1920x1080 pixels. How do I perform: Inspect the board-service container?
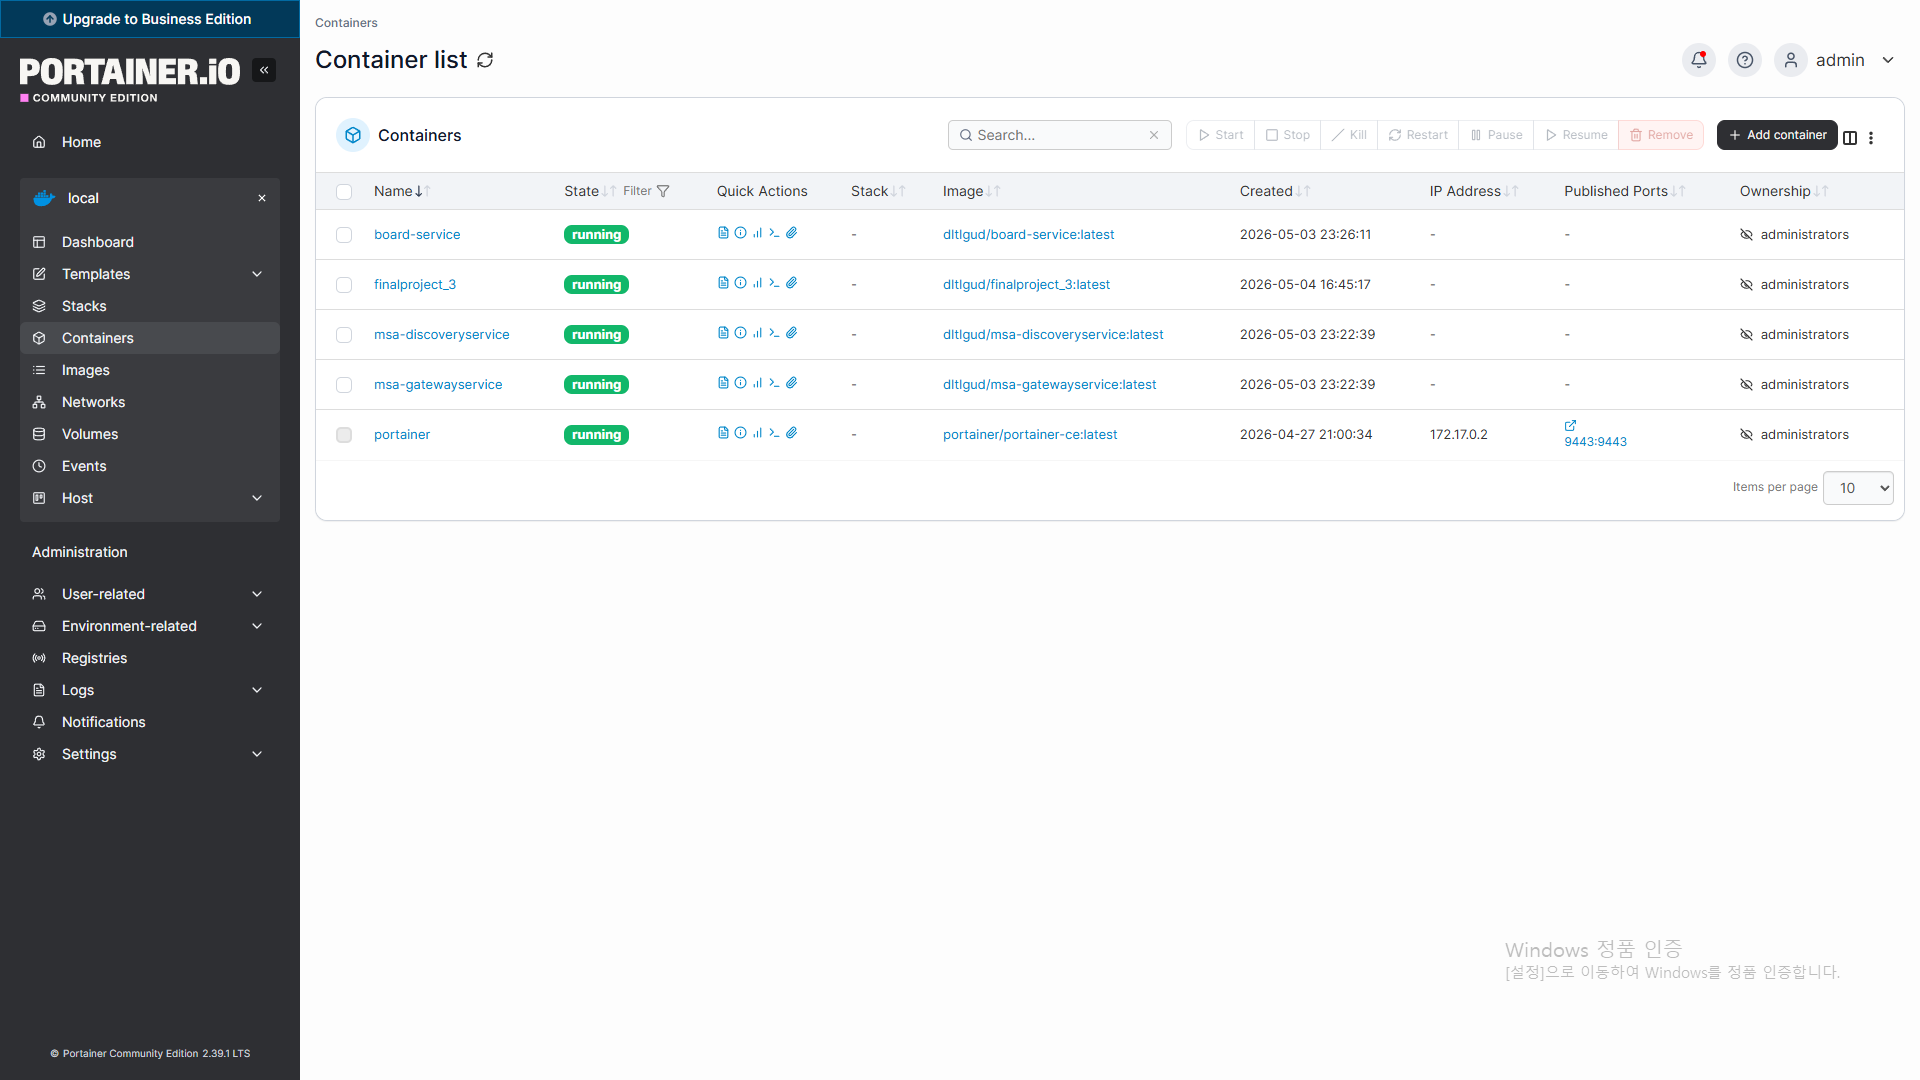(x=740, y=233)
